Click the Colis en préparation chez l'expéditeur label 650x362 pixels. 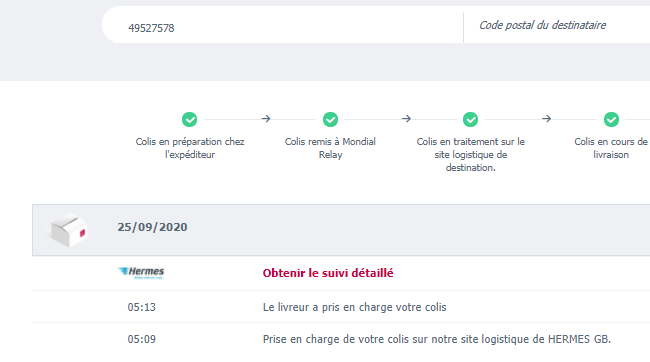pos(190,148)
